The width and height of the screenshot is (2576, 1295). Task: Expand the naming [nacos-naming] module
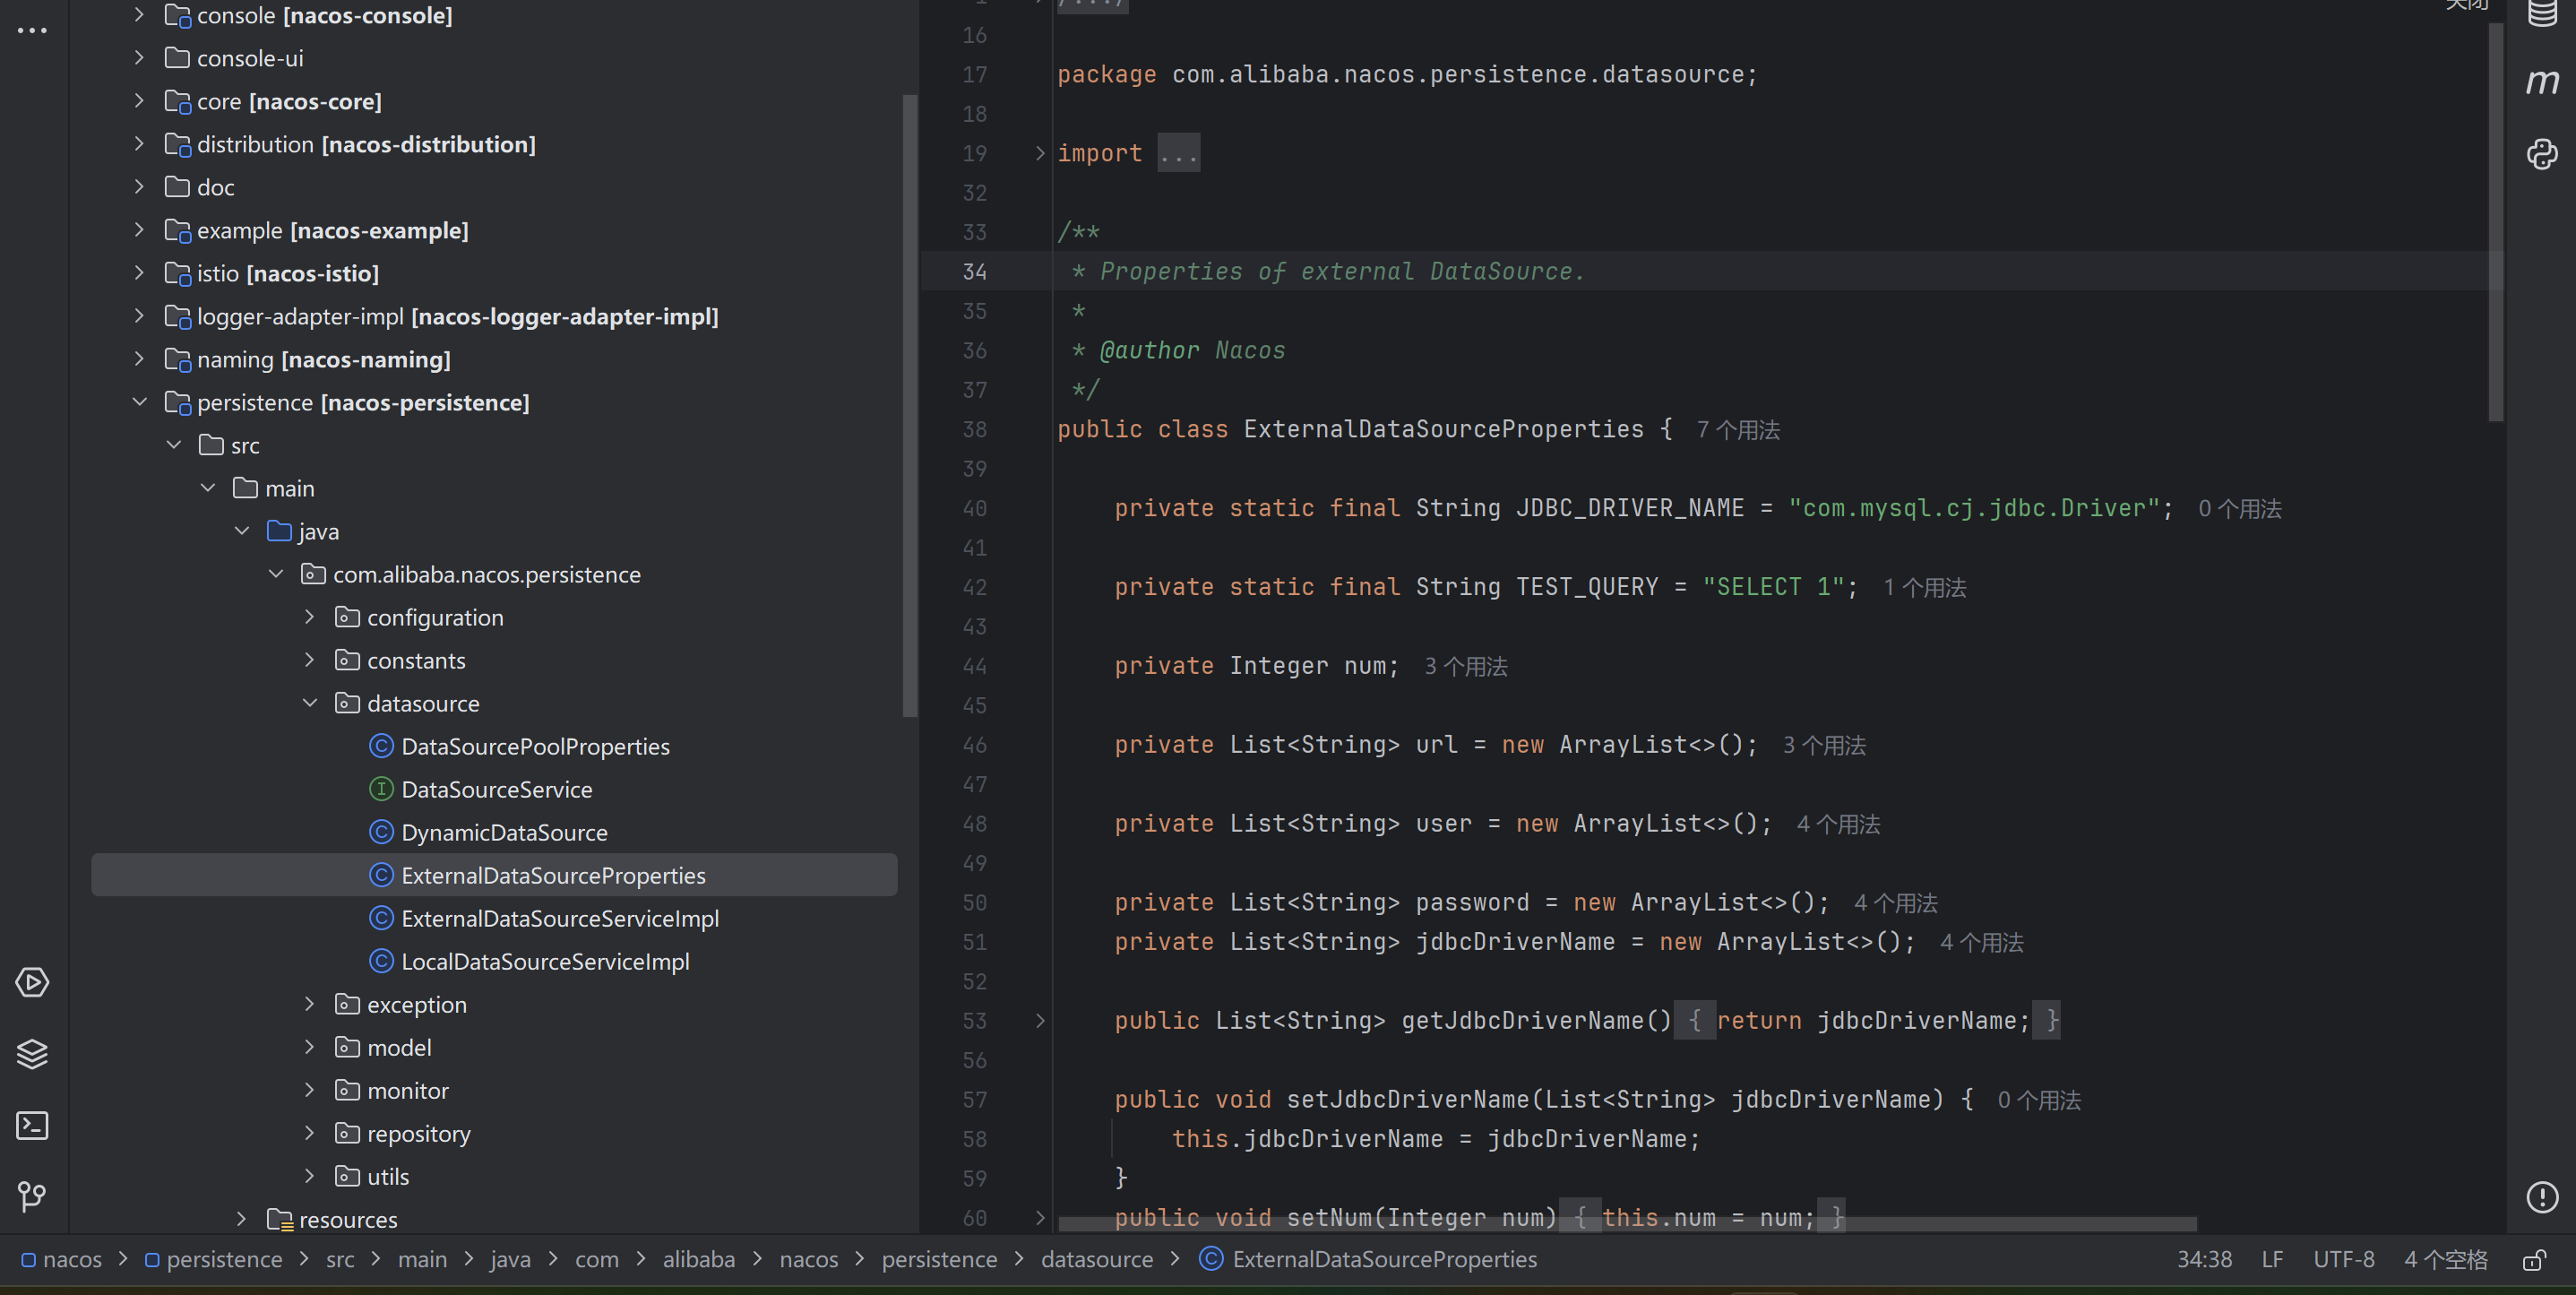(139, 359)
